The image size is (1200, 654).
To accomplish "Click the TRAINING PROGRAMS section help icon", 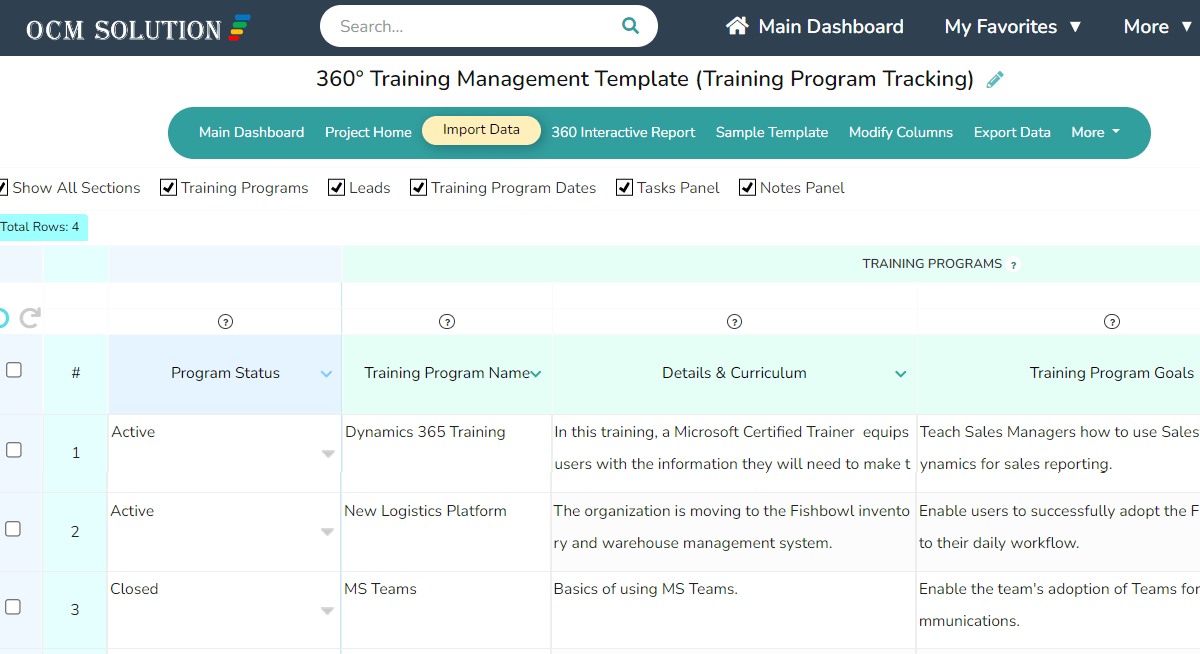I will [1013, 264].
